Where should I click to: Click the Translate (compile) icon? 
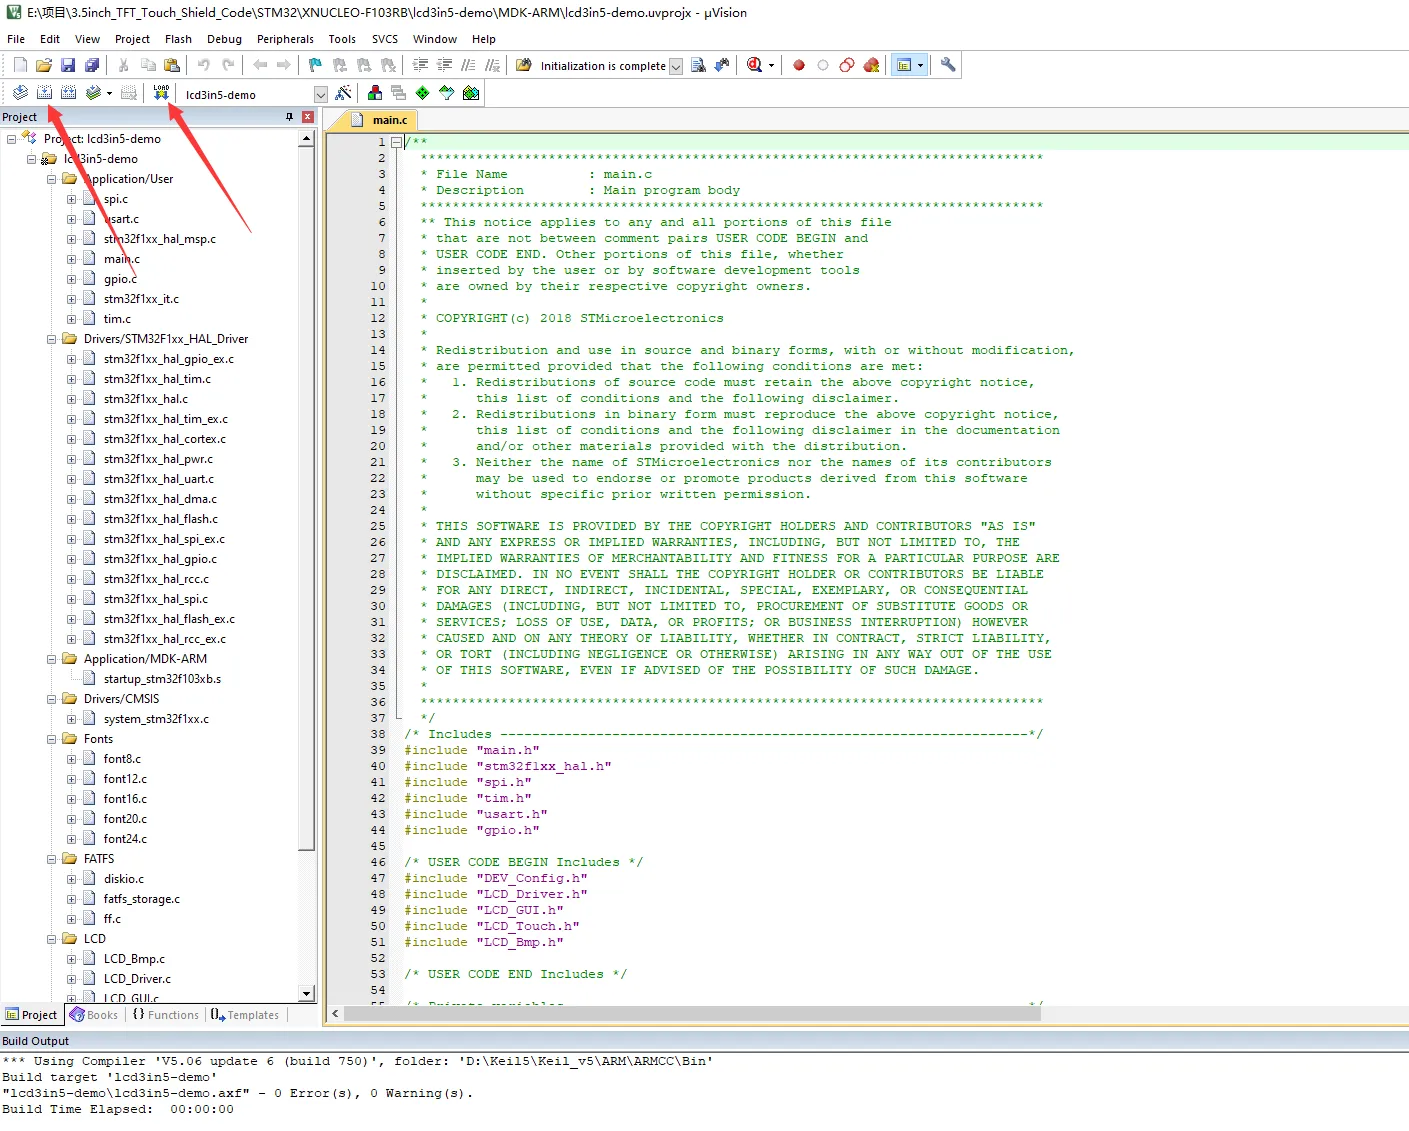coord(20,93)
